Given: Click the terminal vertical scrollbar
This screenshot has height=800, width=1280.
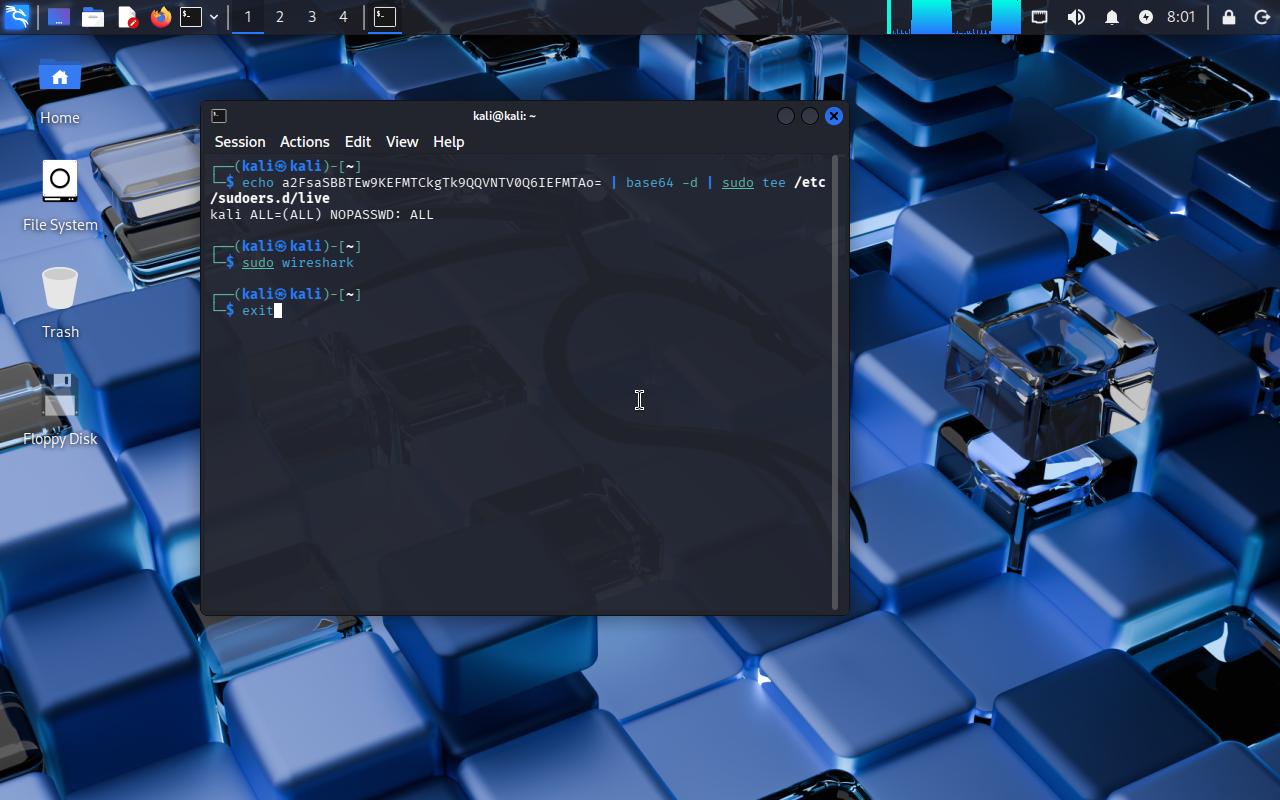Looking at the screenshot, I should click(x=836, y=380).
